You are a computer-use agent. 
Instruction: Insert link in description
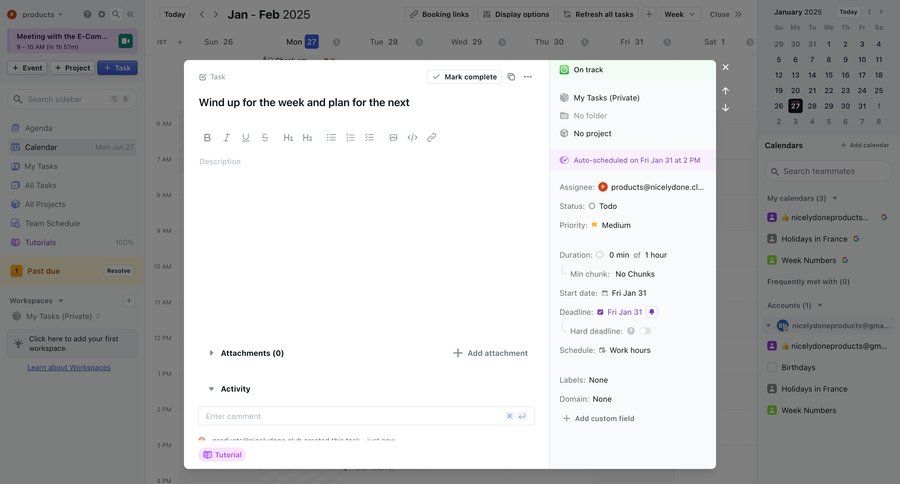(x=431, y=137)
